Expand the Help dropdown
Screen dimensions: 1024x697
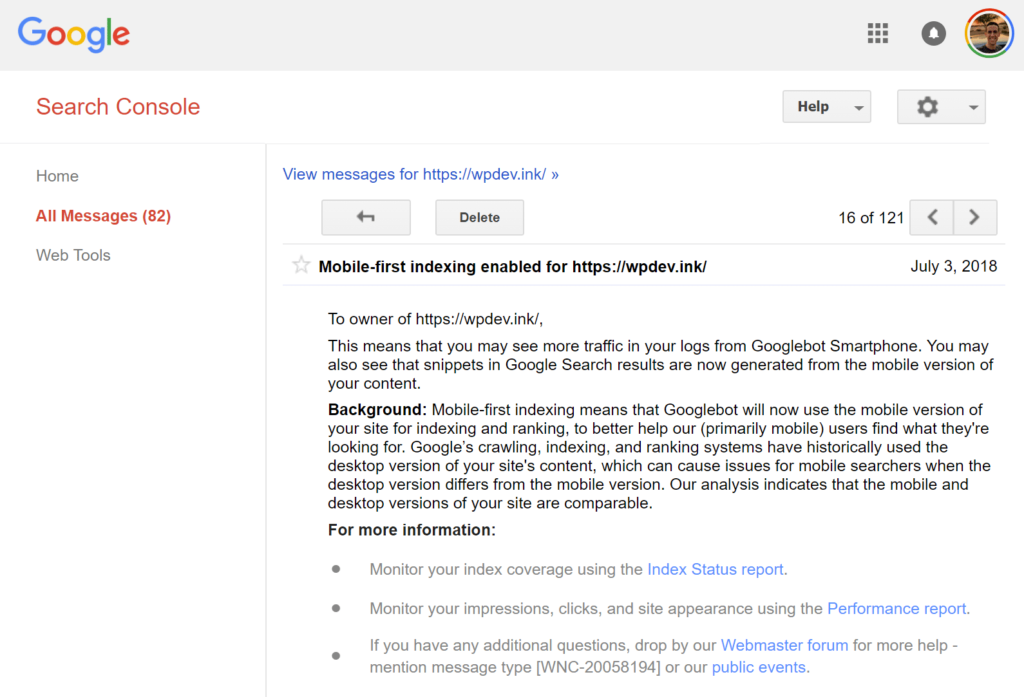point(826,106)
